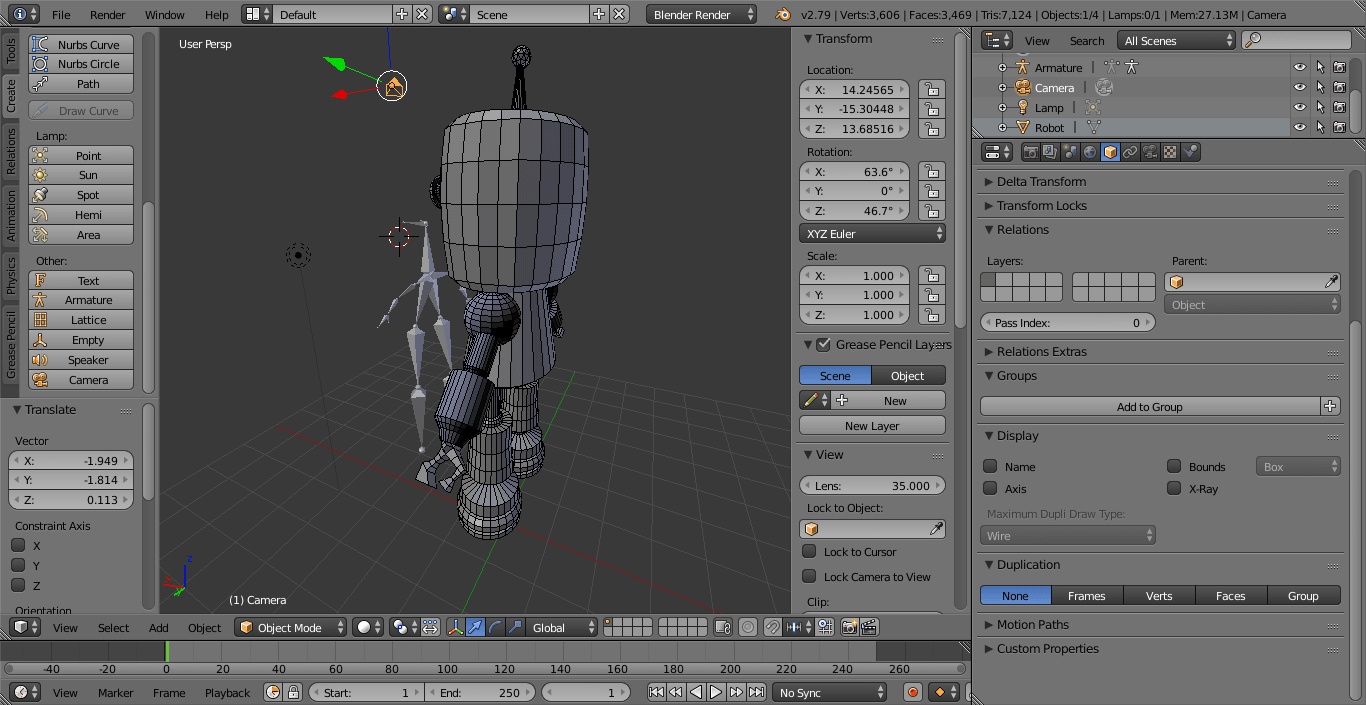Open the Global orientation dropdown

[x=561, y=627]
